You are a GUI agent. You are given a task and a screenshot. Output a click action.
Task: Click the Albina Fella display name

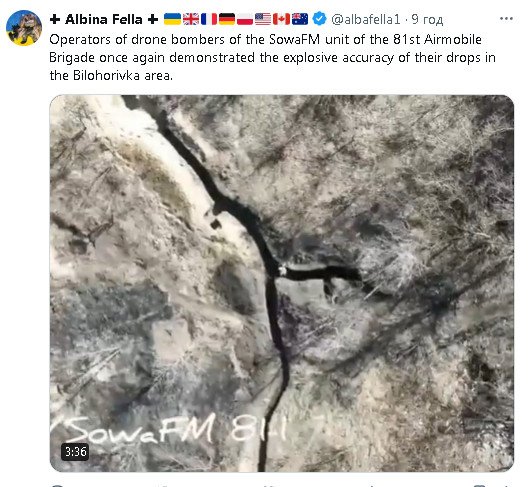coord(104,20)
